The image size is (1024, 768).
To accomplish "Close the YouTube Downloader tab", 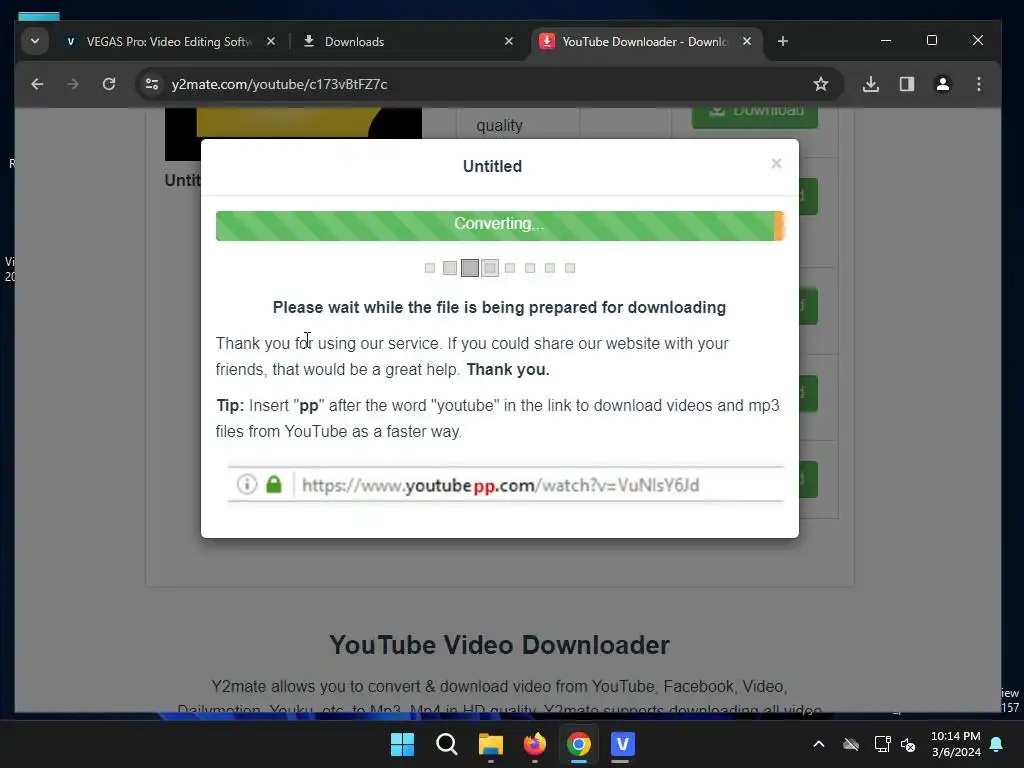I will point(747,41).
